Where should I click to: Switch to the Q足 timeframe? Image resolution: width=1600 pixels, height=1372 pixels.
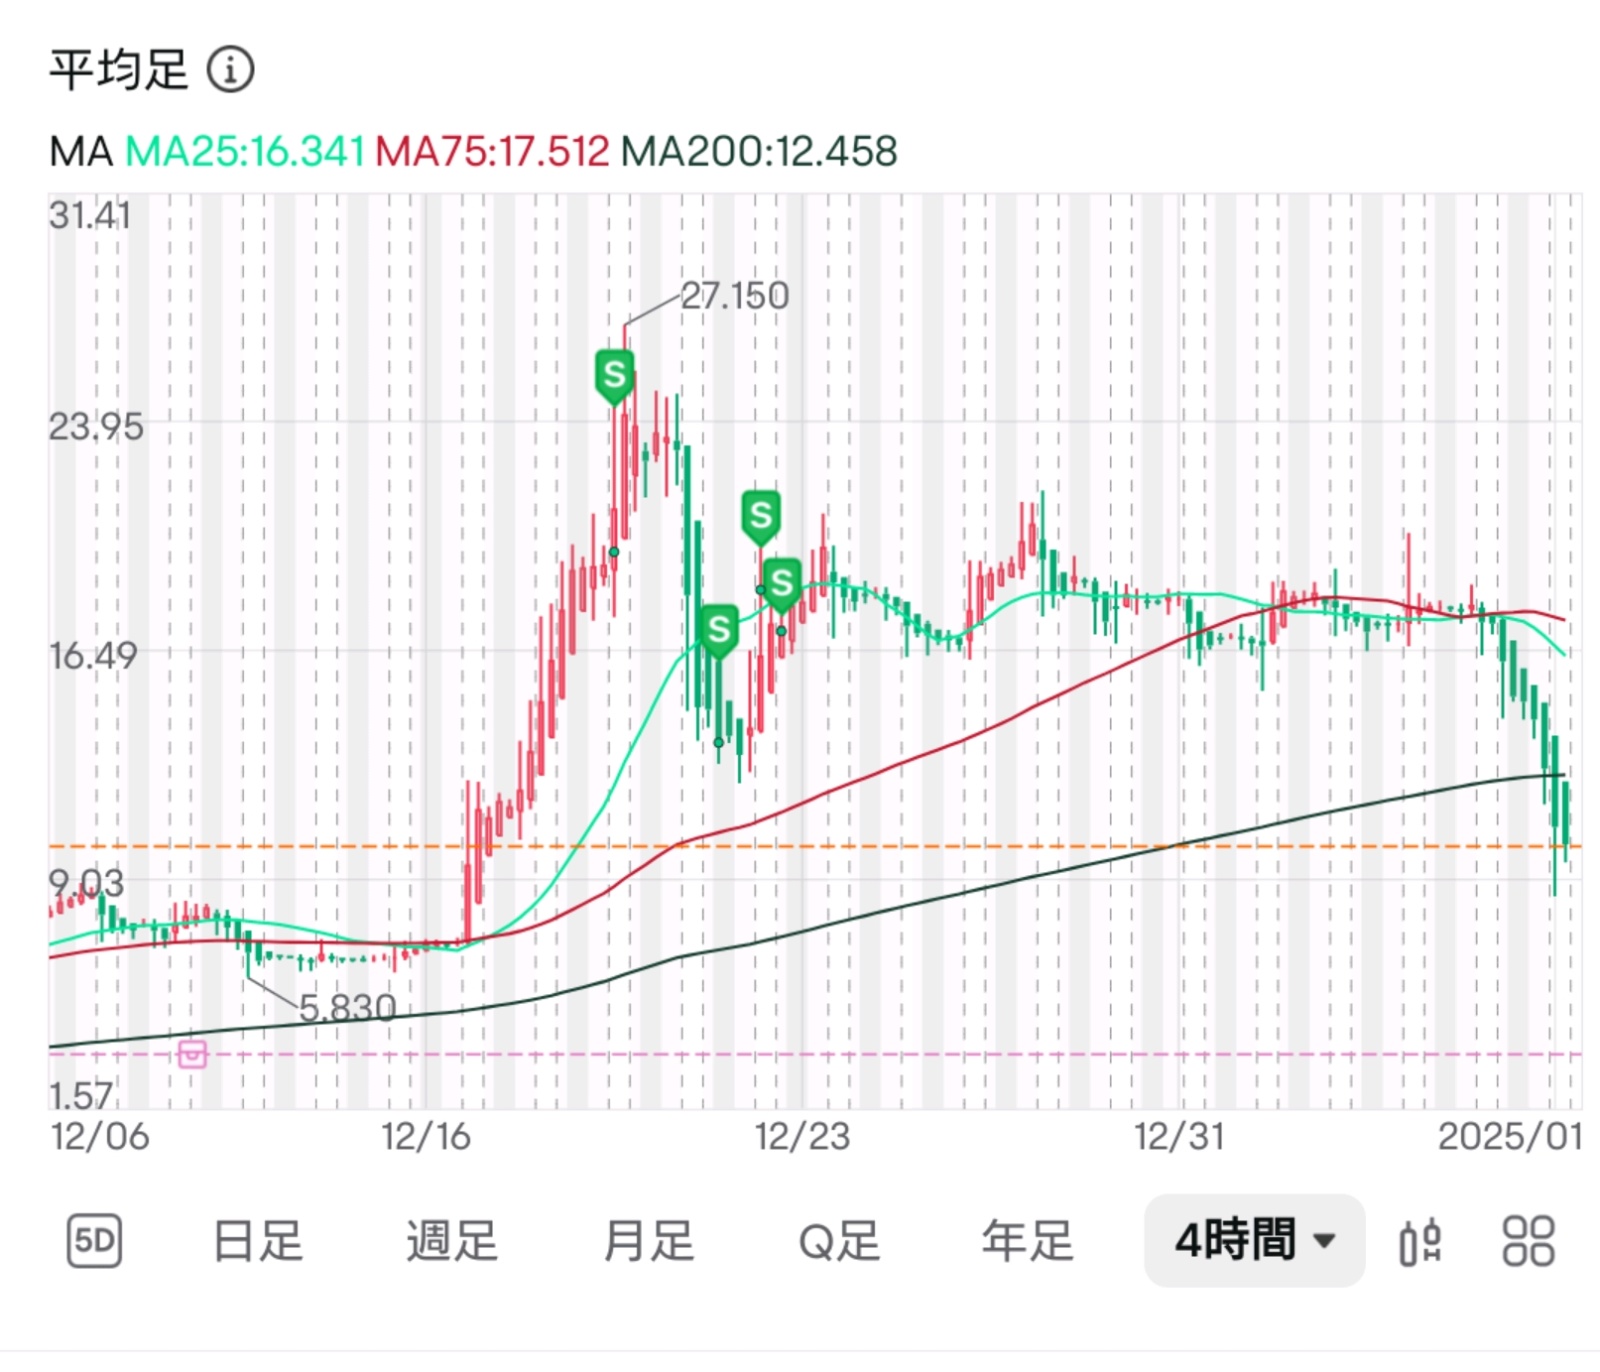(839, 1241)
